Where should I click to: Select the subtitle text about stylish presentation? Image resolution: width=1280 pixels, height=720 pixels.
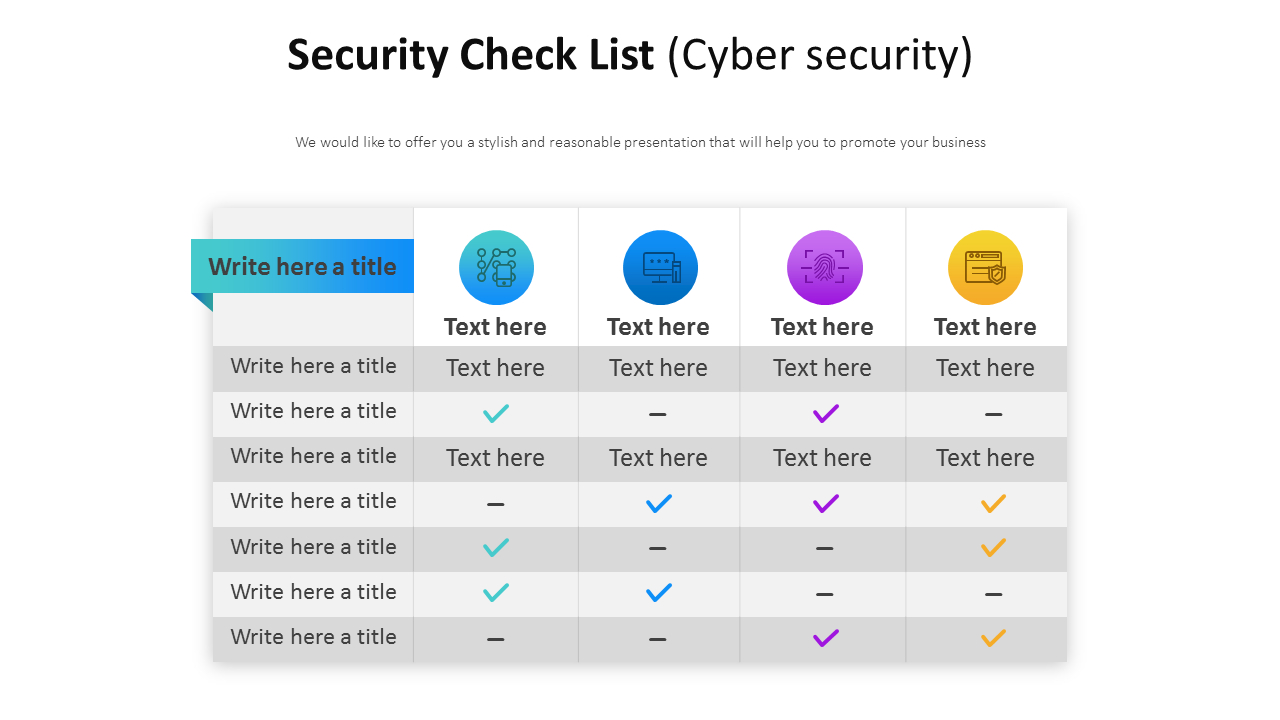(x=640, y=142)
